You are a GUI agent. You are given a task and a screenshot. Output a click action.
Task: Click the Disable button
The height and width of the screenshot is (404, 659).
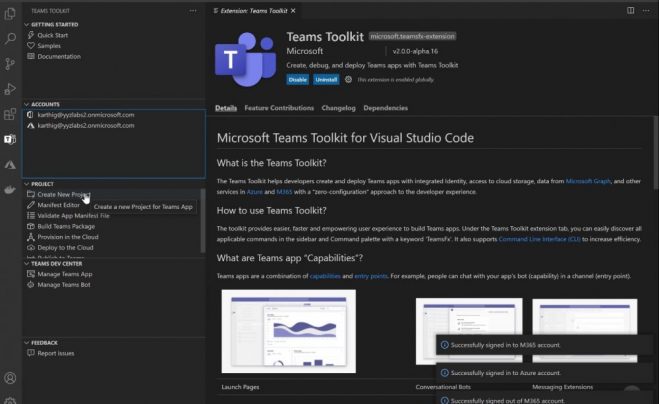point(298,79)
